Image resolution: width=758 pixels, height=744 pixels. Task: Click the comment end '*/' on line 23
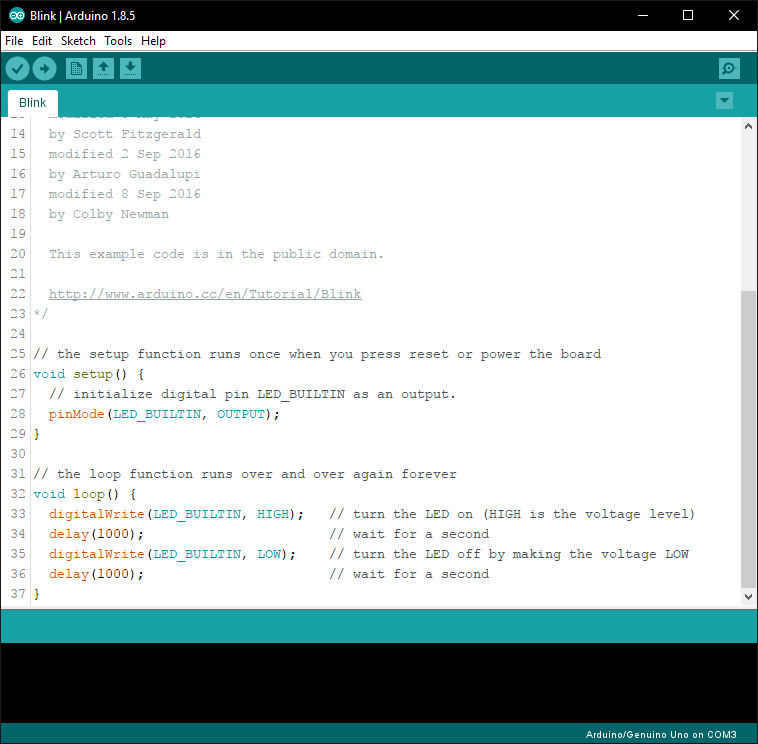pyautogui.click(x=41, y=314)
